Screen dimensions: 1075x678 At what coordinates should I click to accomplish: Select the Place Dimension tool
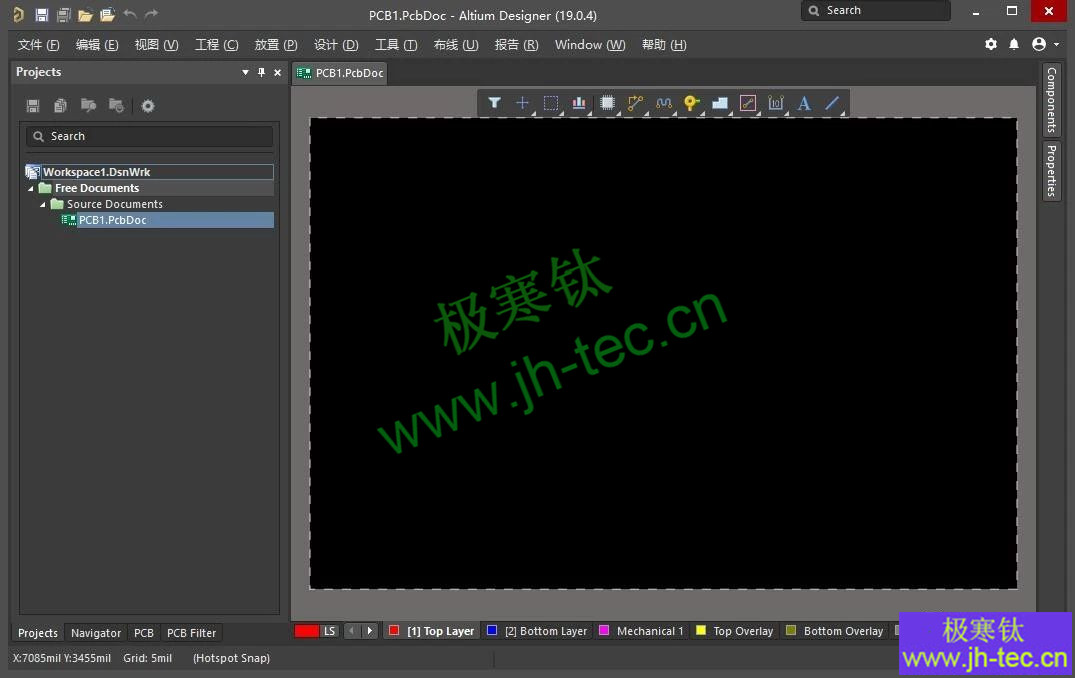pos(776,103)
